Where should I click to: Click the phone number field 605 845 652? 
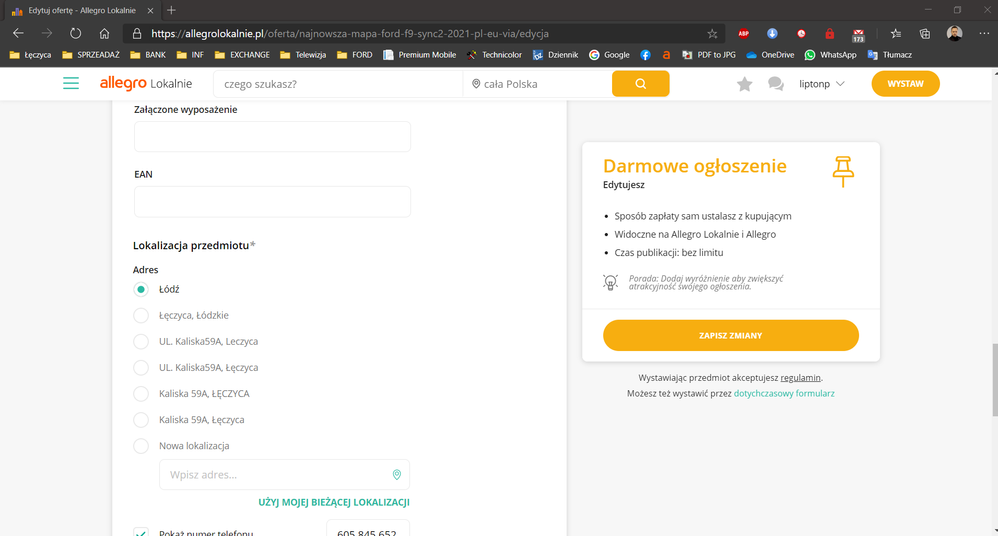point(367,530)
